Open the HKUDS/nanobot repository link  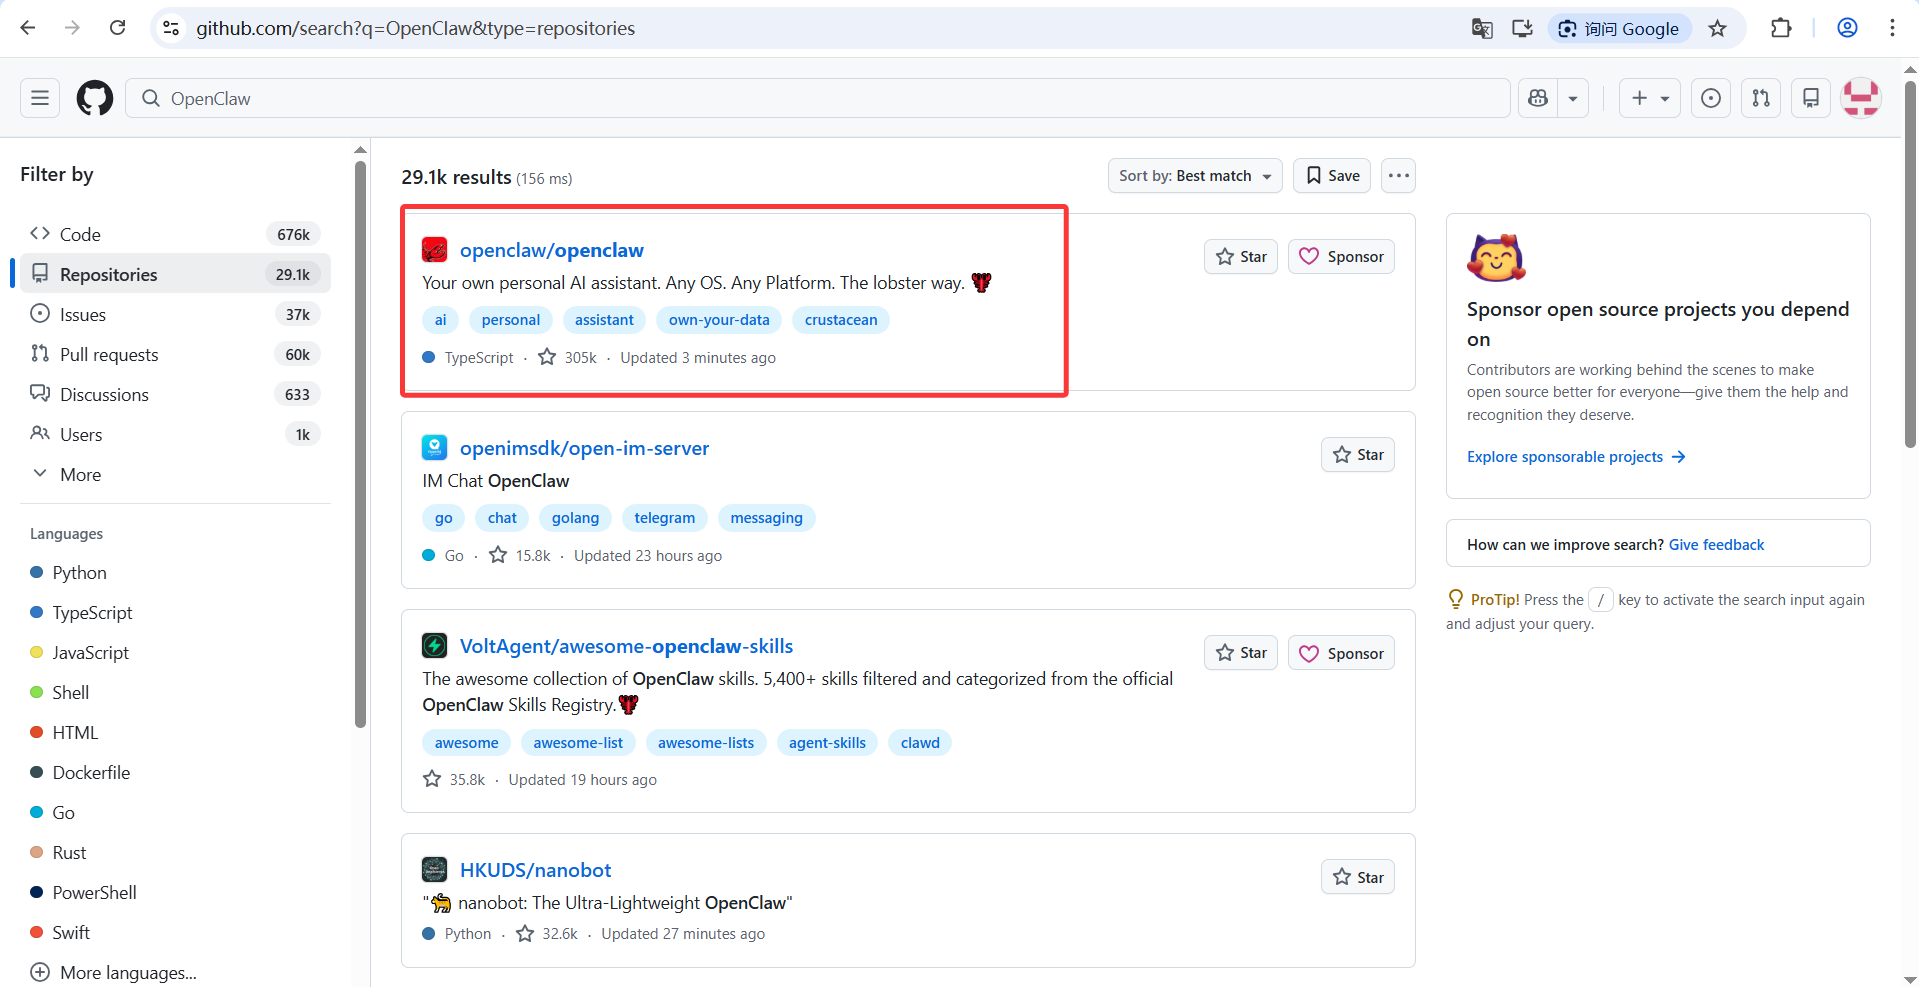coord(535,870)
